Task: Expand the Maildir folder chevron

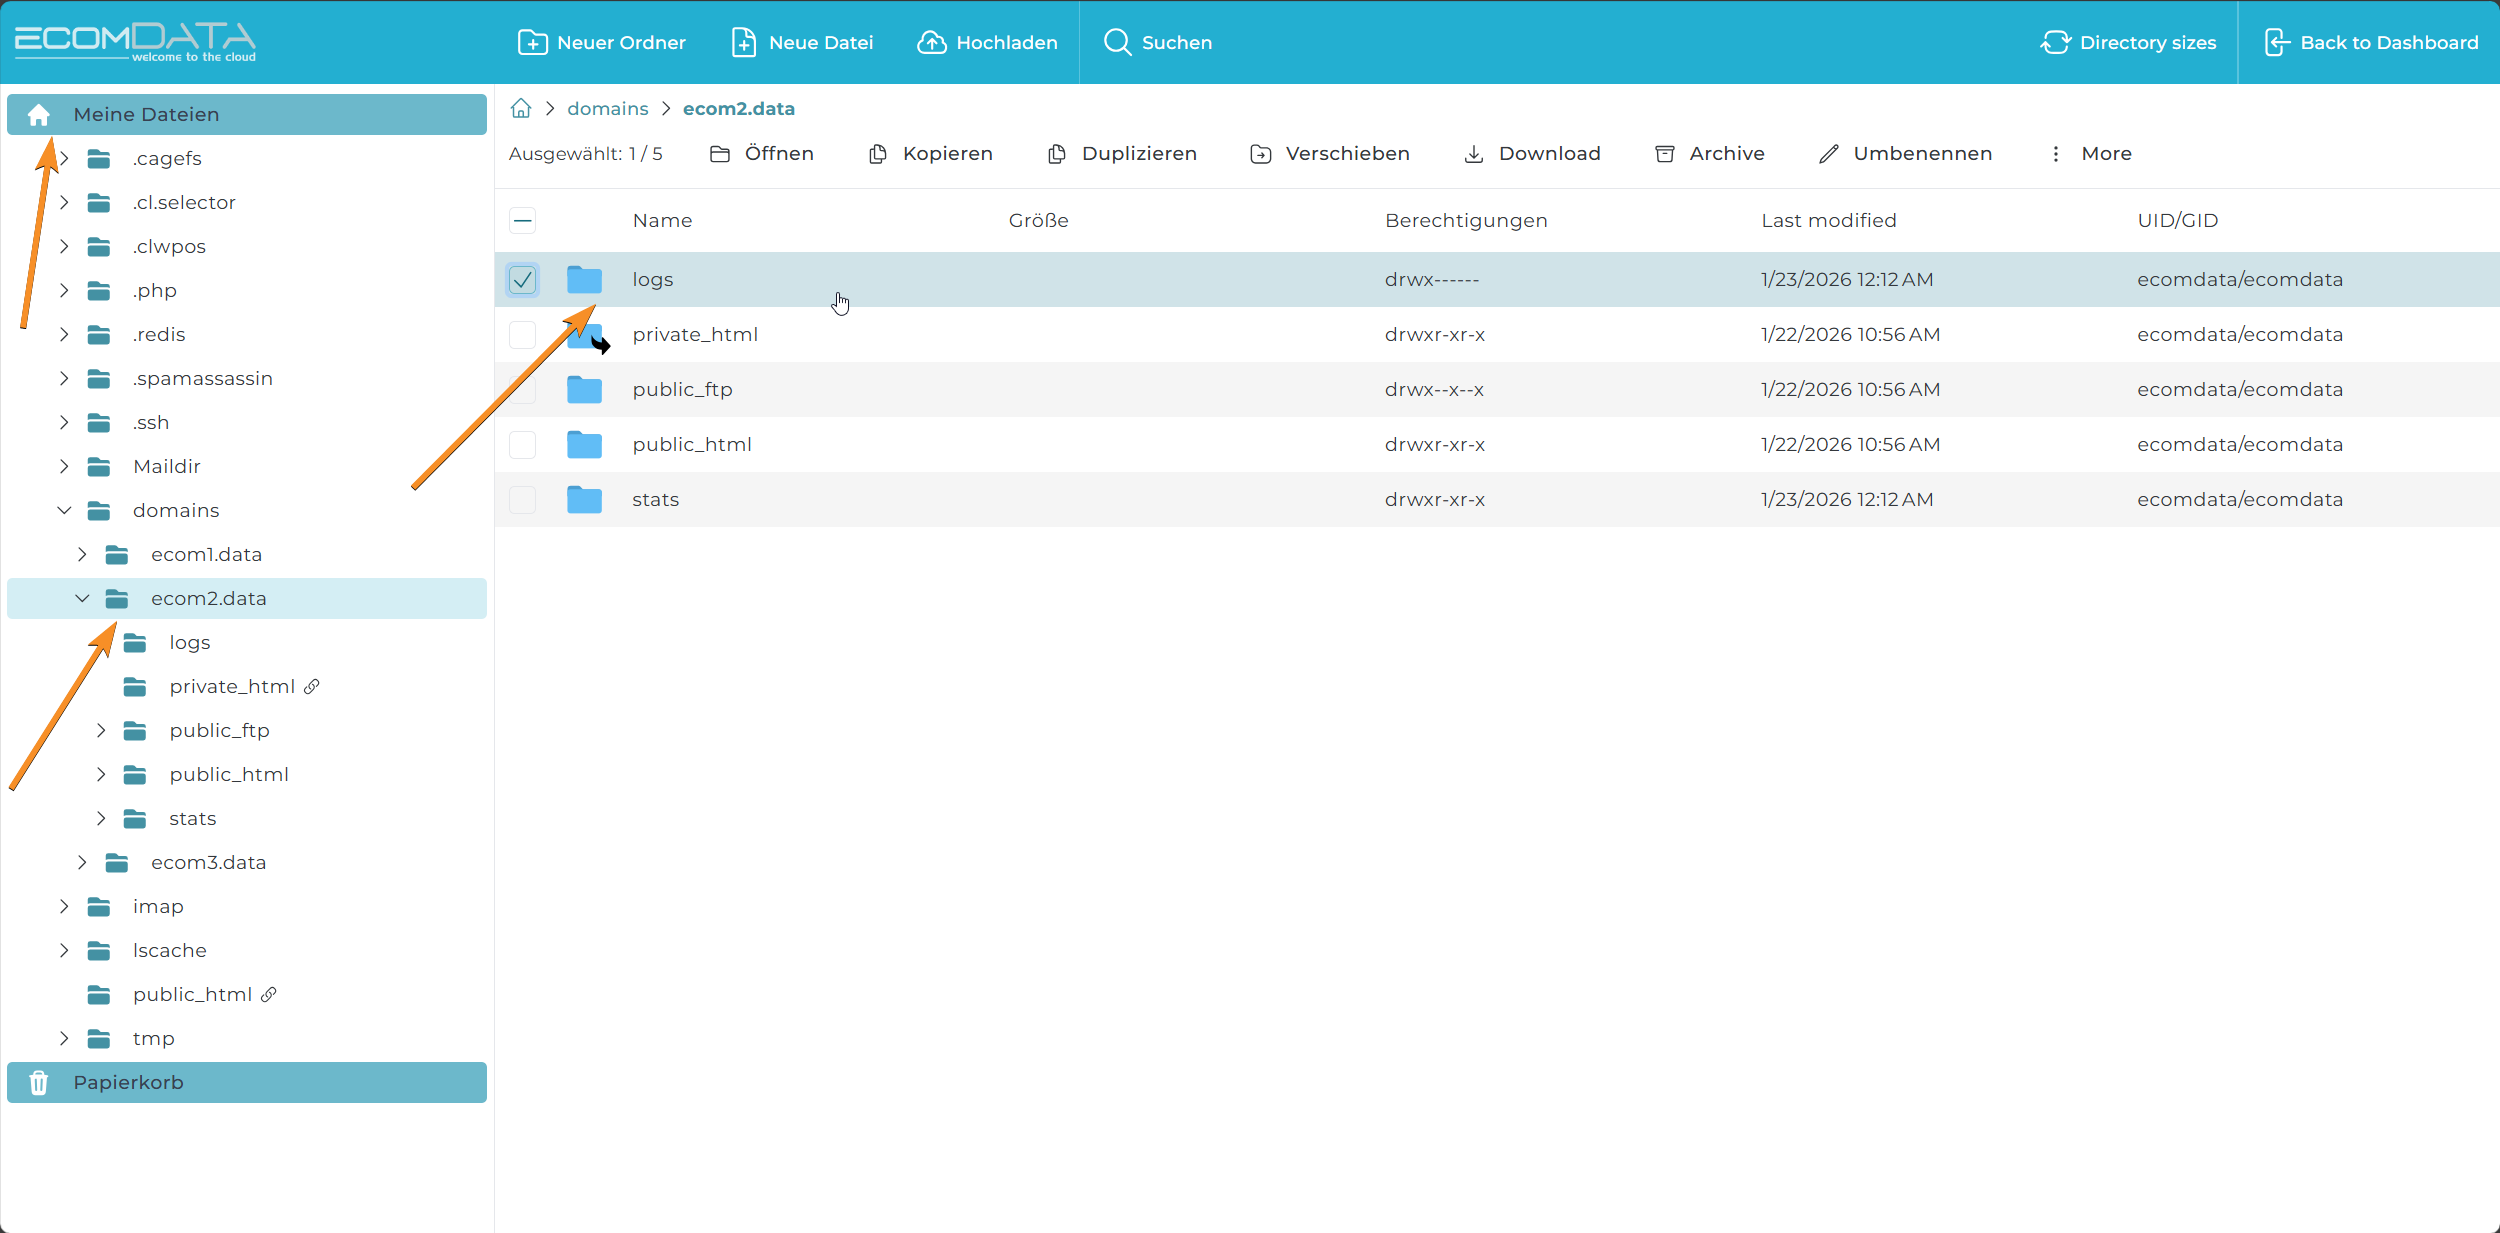Action: tap(64, 466)
